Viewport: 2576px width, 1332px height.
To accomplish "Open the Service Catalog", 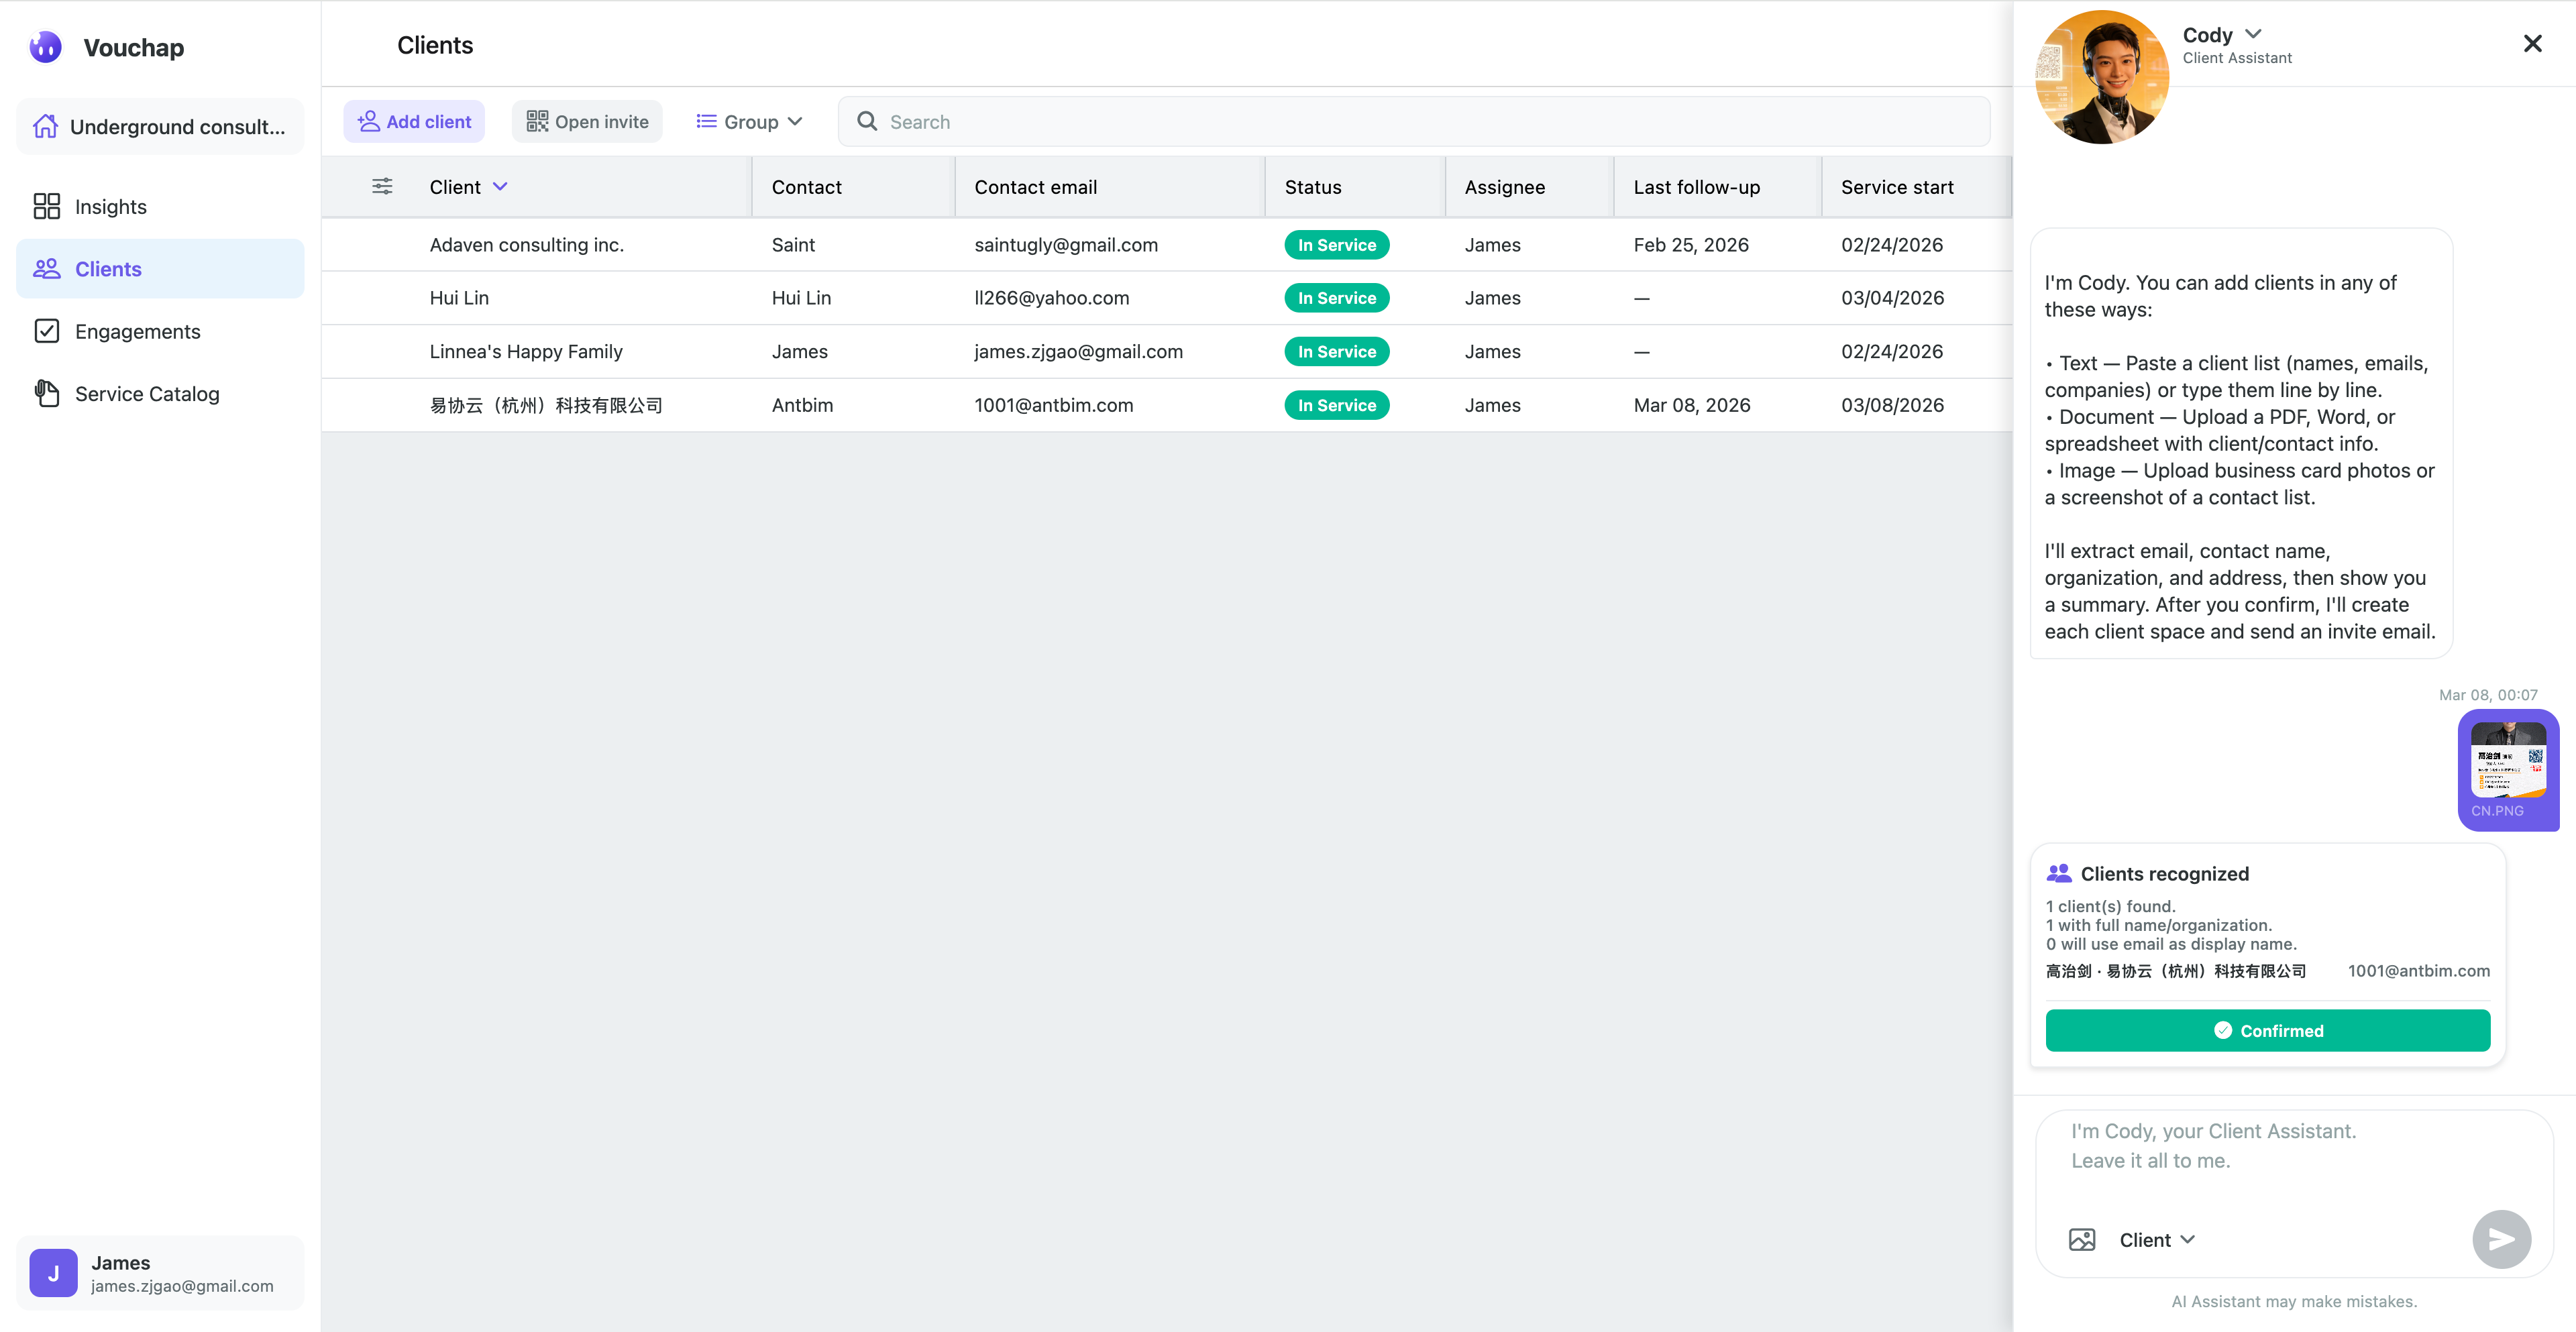I will 146,393.
